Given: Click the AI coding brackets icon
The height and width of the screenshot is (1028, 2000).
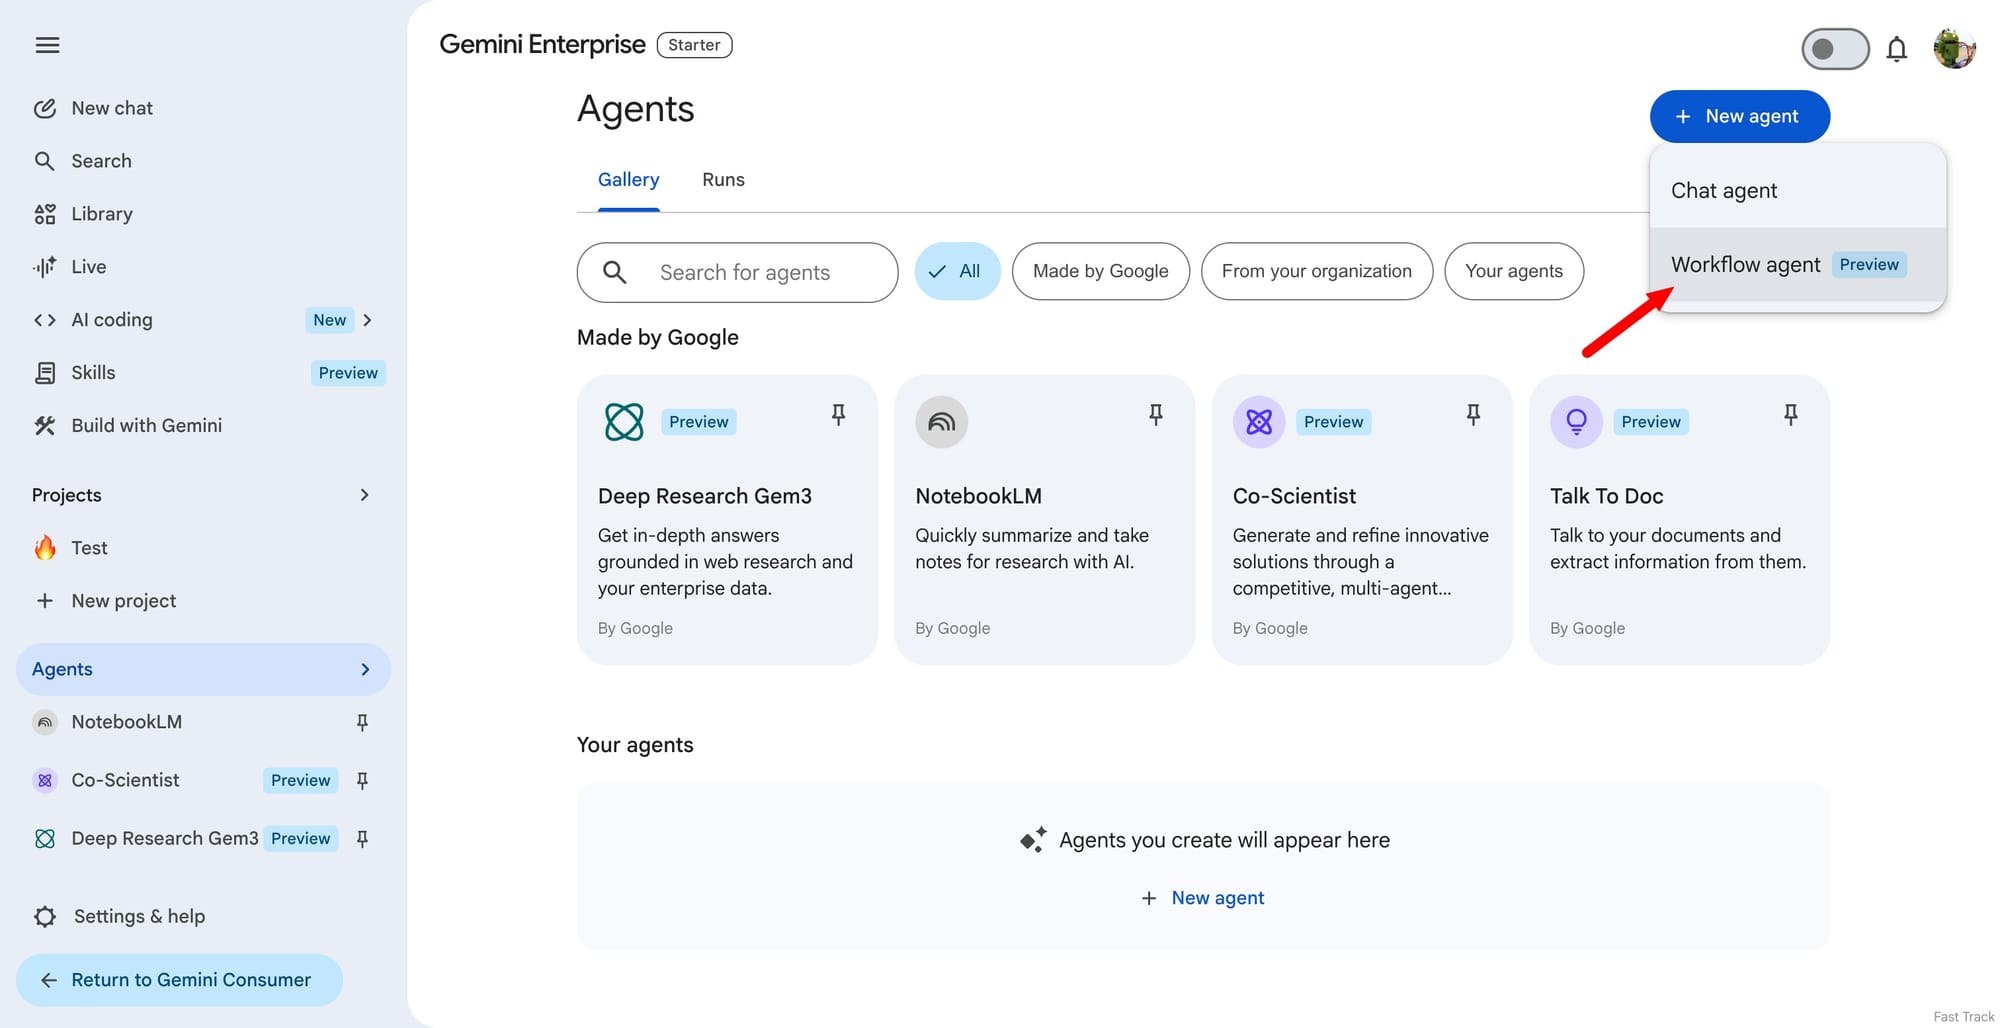Looking at the screenshot, I should (x=45, y=320).
